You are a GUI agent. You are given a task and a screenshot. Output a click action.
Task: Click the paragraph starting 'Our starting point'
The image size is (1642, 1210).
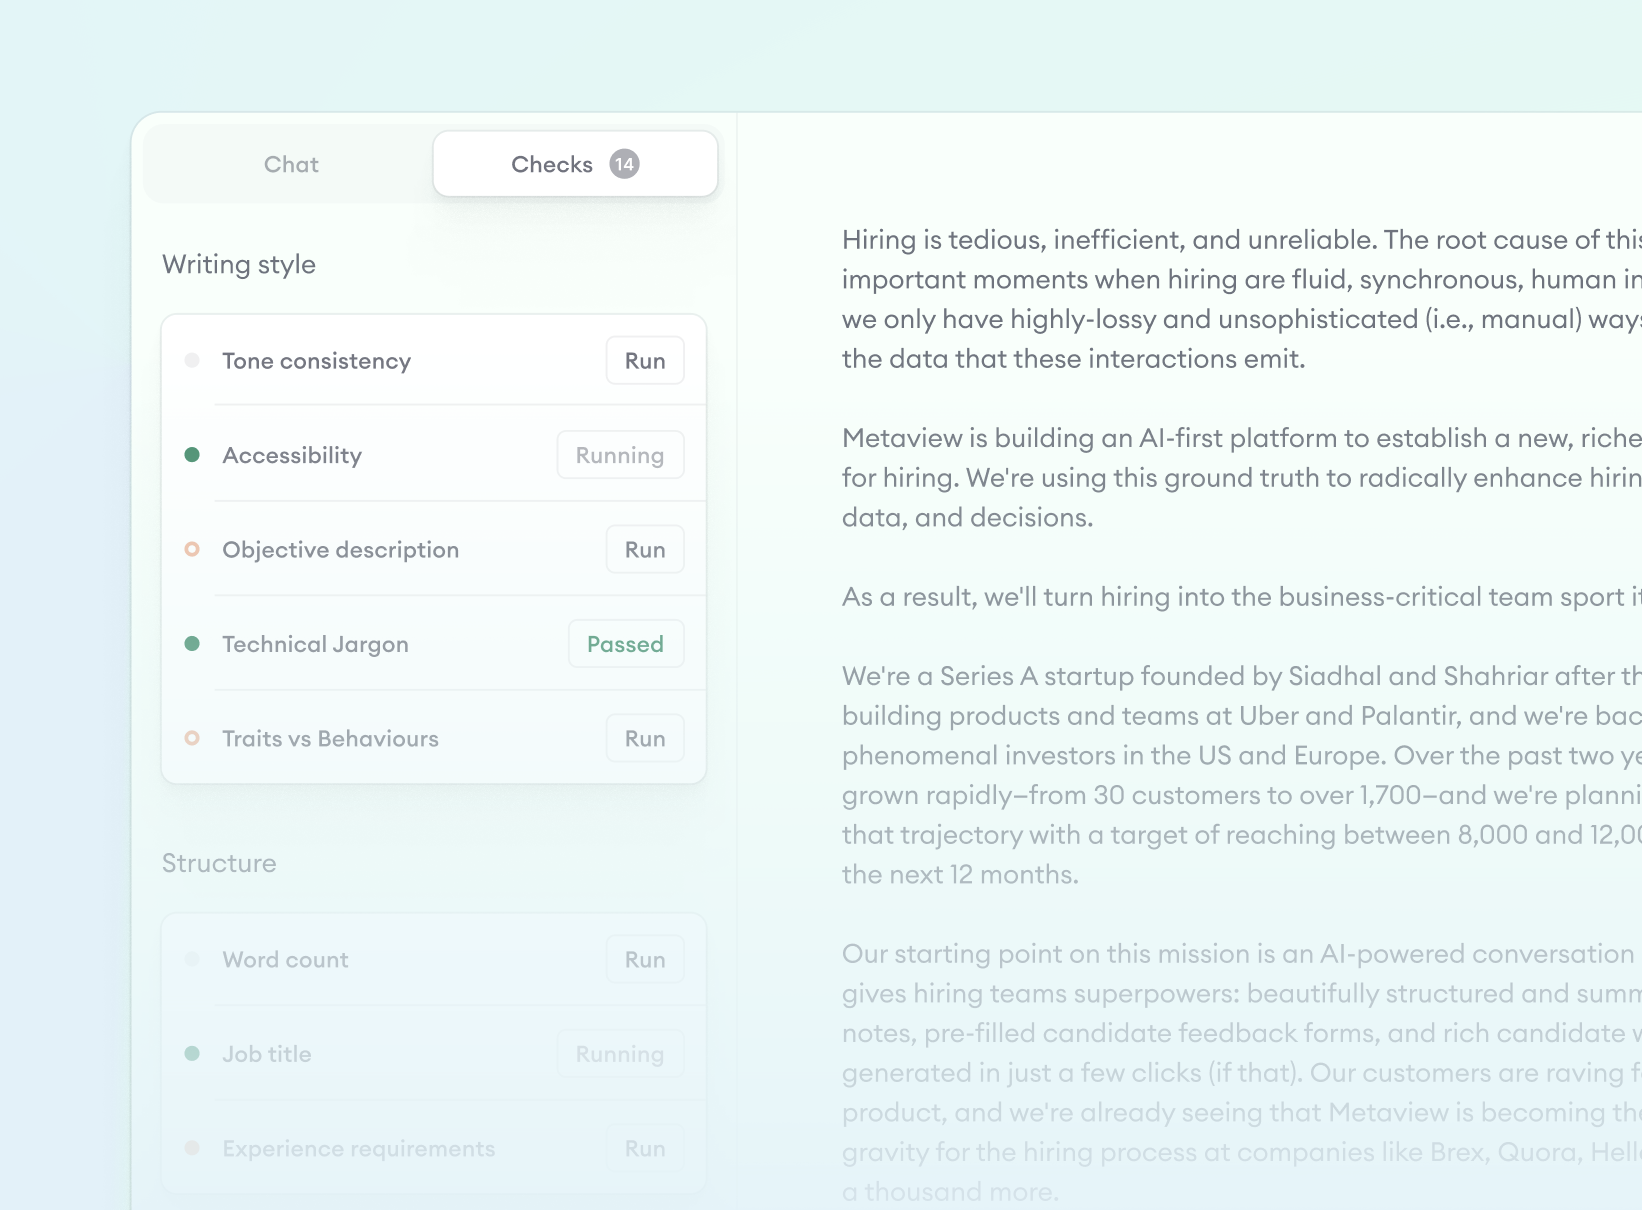pyautogui.click(x=1241, y=1072)
